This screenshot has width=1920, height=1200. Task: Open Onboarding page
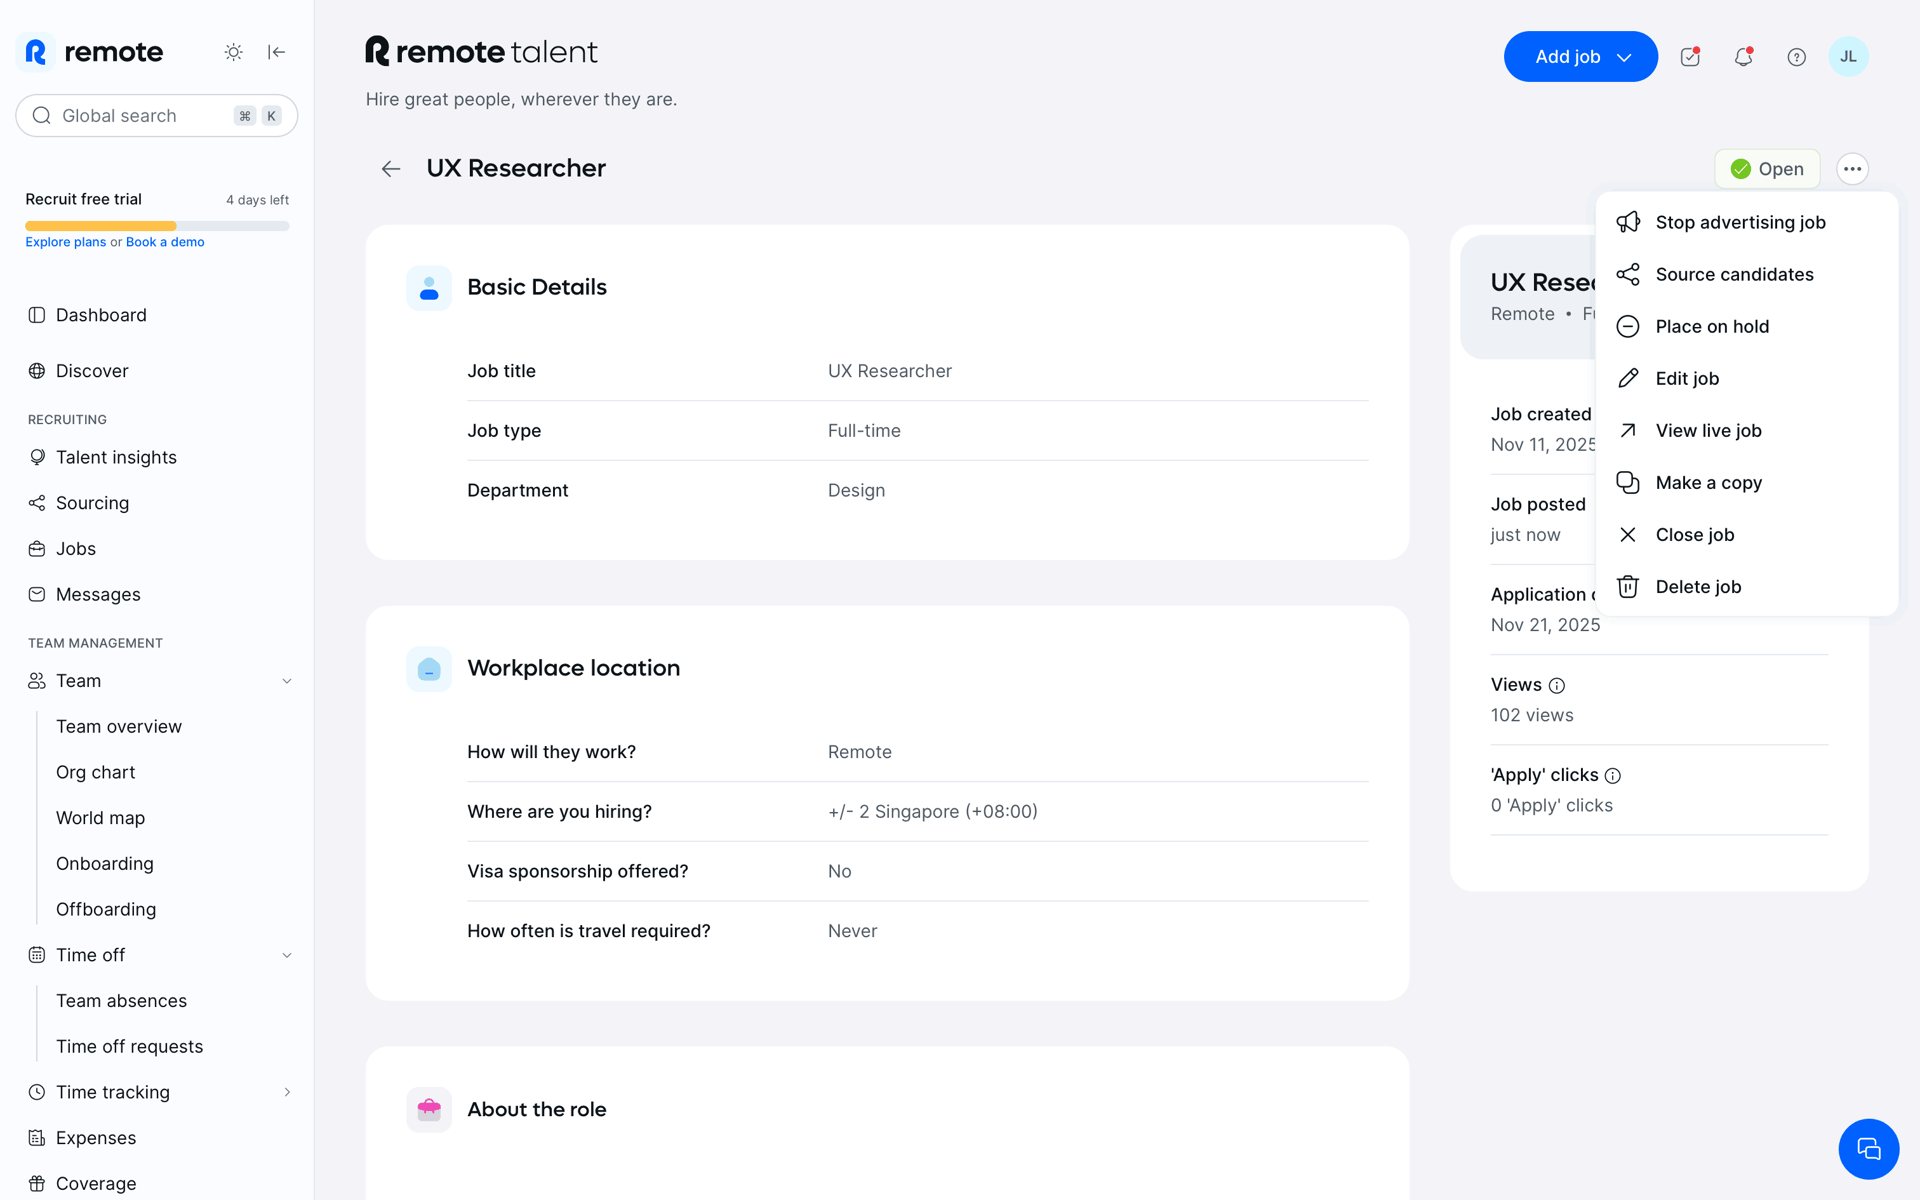tap(105, 864)
